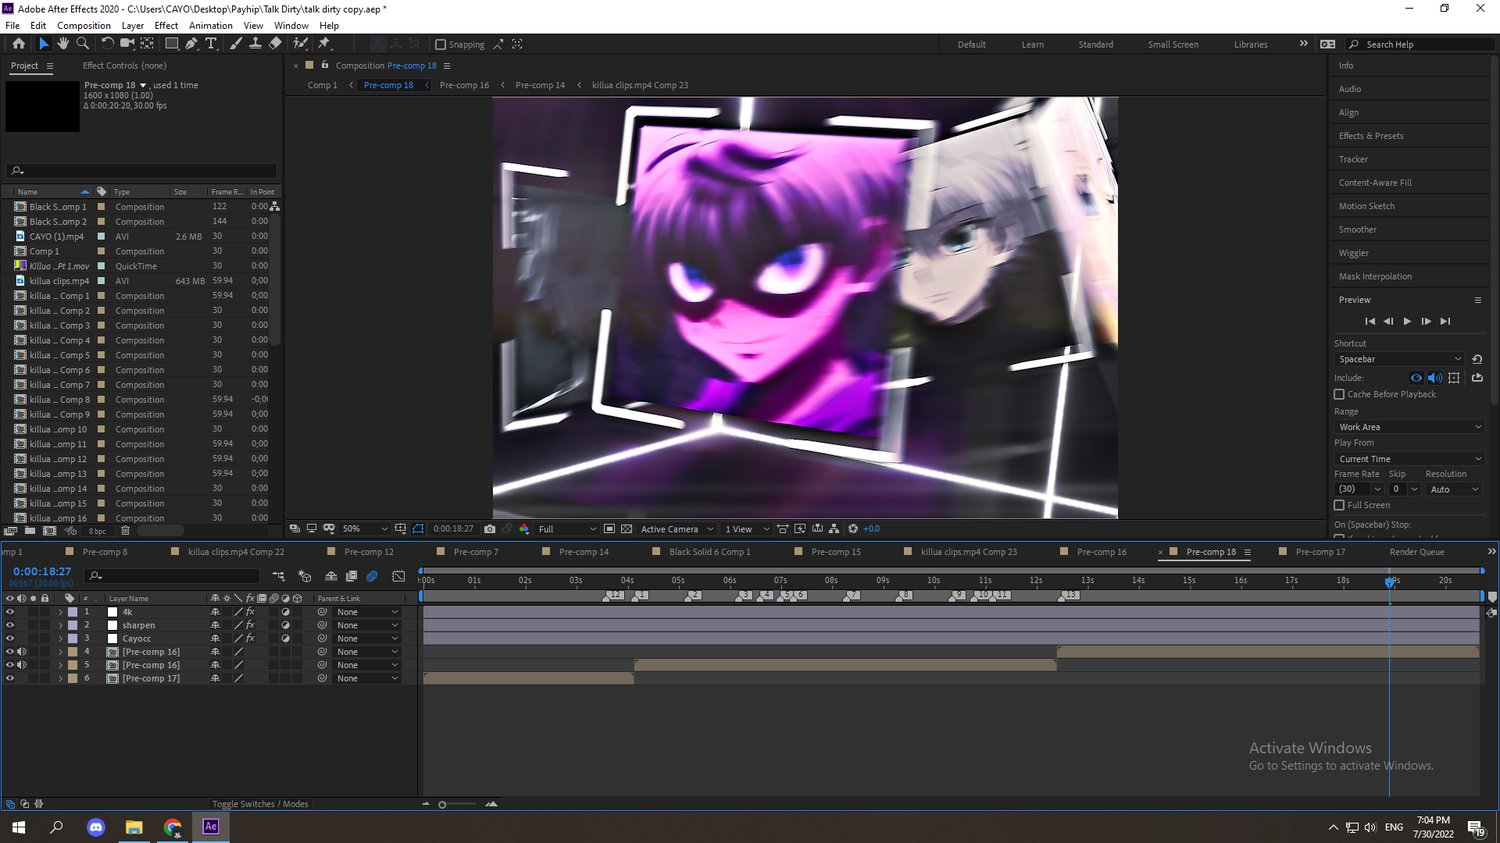This screenshot has width=1500, height=843.
Task: Open Current Time play-from dropdown
Action: click(x=1410, y=459)
